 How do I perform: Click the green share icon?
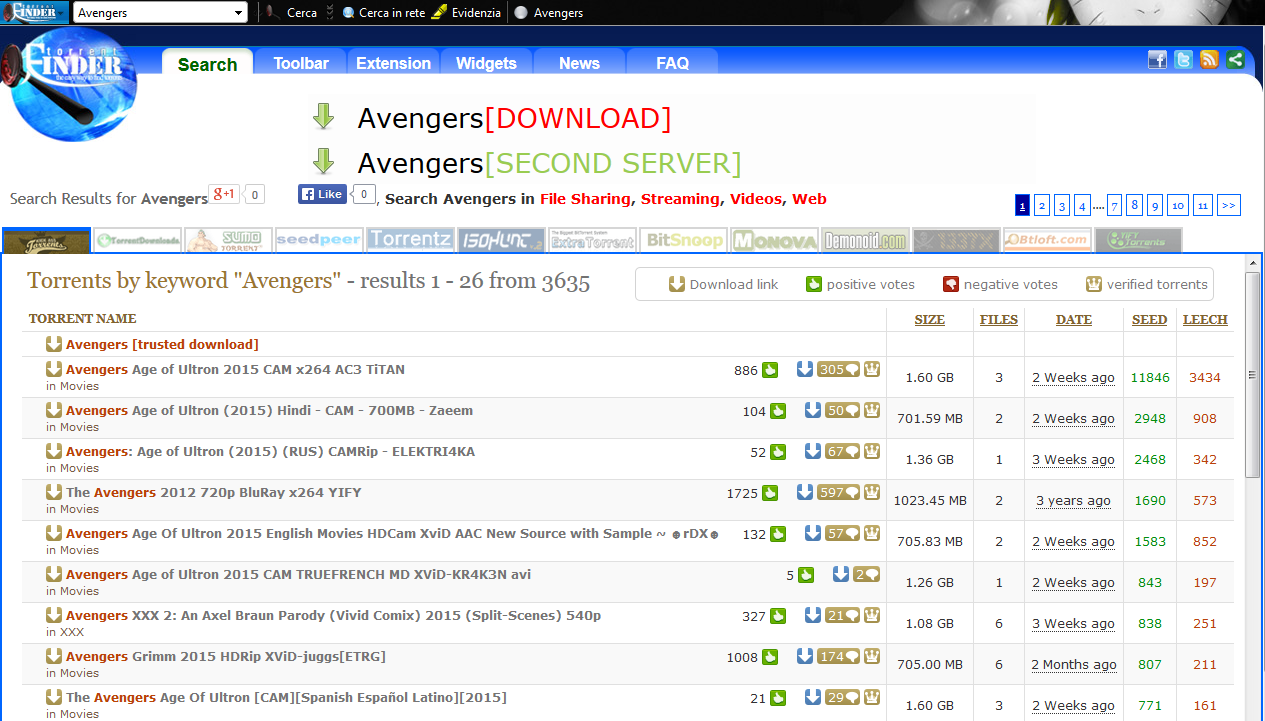tap(1235, 60)
